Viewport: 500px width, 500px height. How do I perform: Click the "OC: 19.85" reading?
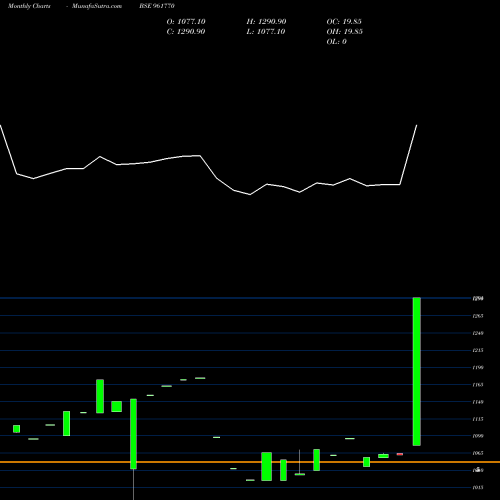[344, 22]
